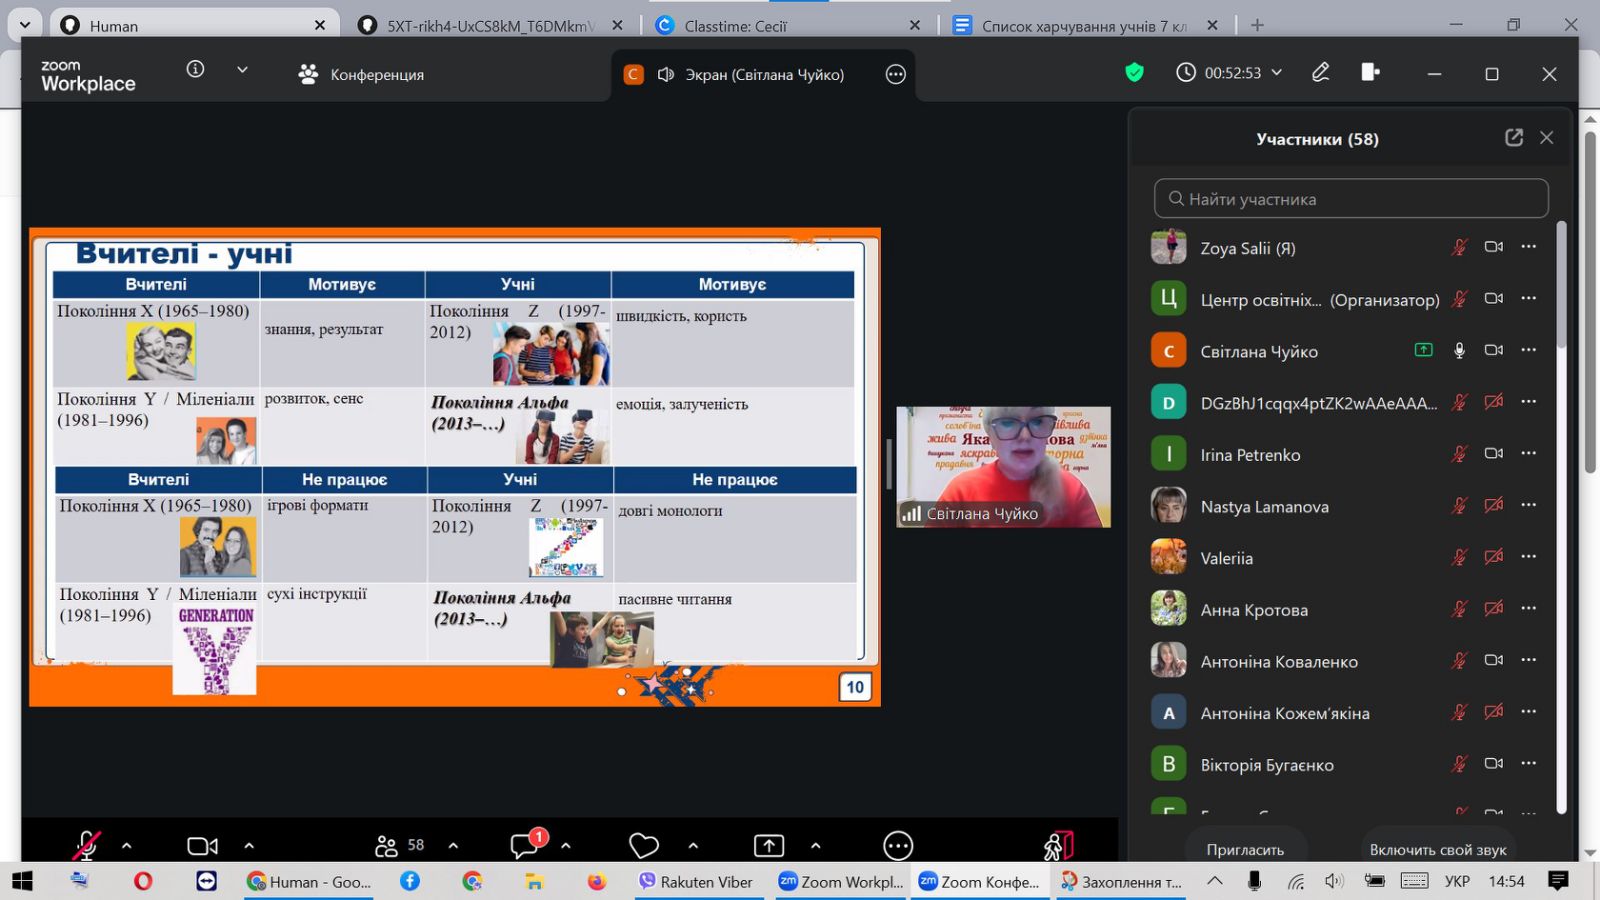Screen dimensions: 1600x900
Task: Click the Включить свой звук button
Action: pyautogui.click(x=1437, y=849)
